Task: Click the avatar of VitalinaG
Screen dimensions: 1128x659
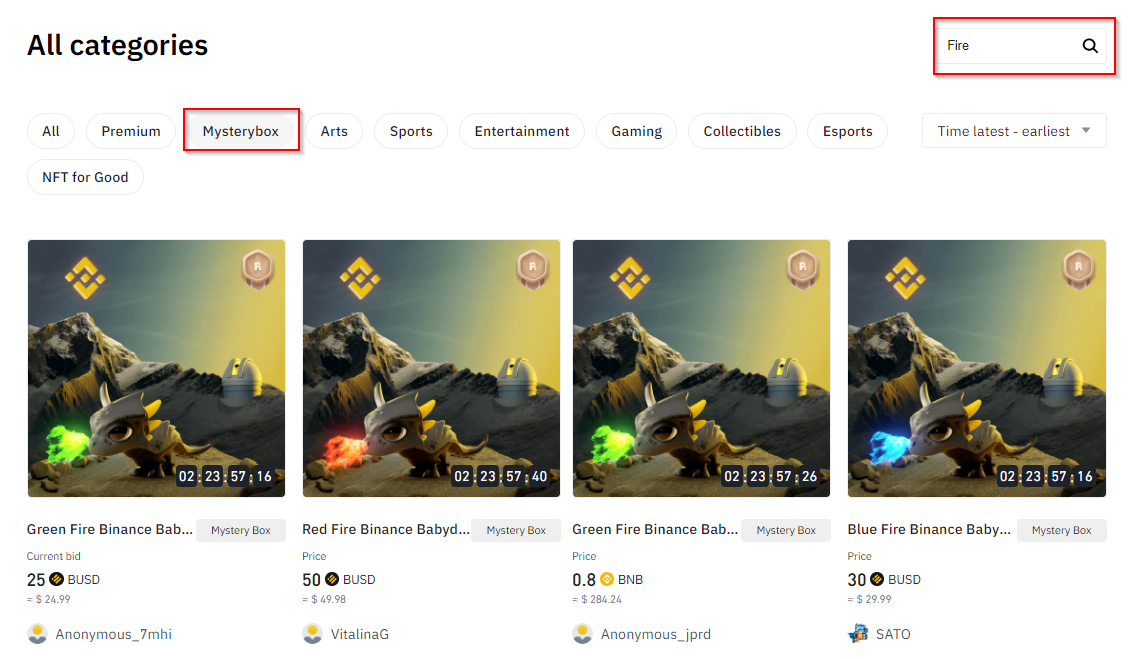Action: point(313,634)
